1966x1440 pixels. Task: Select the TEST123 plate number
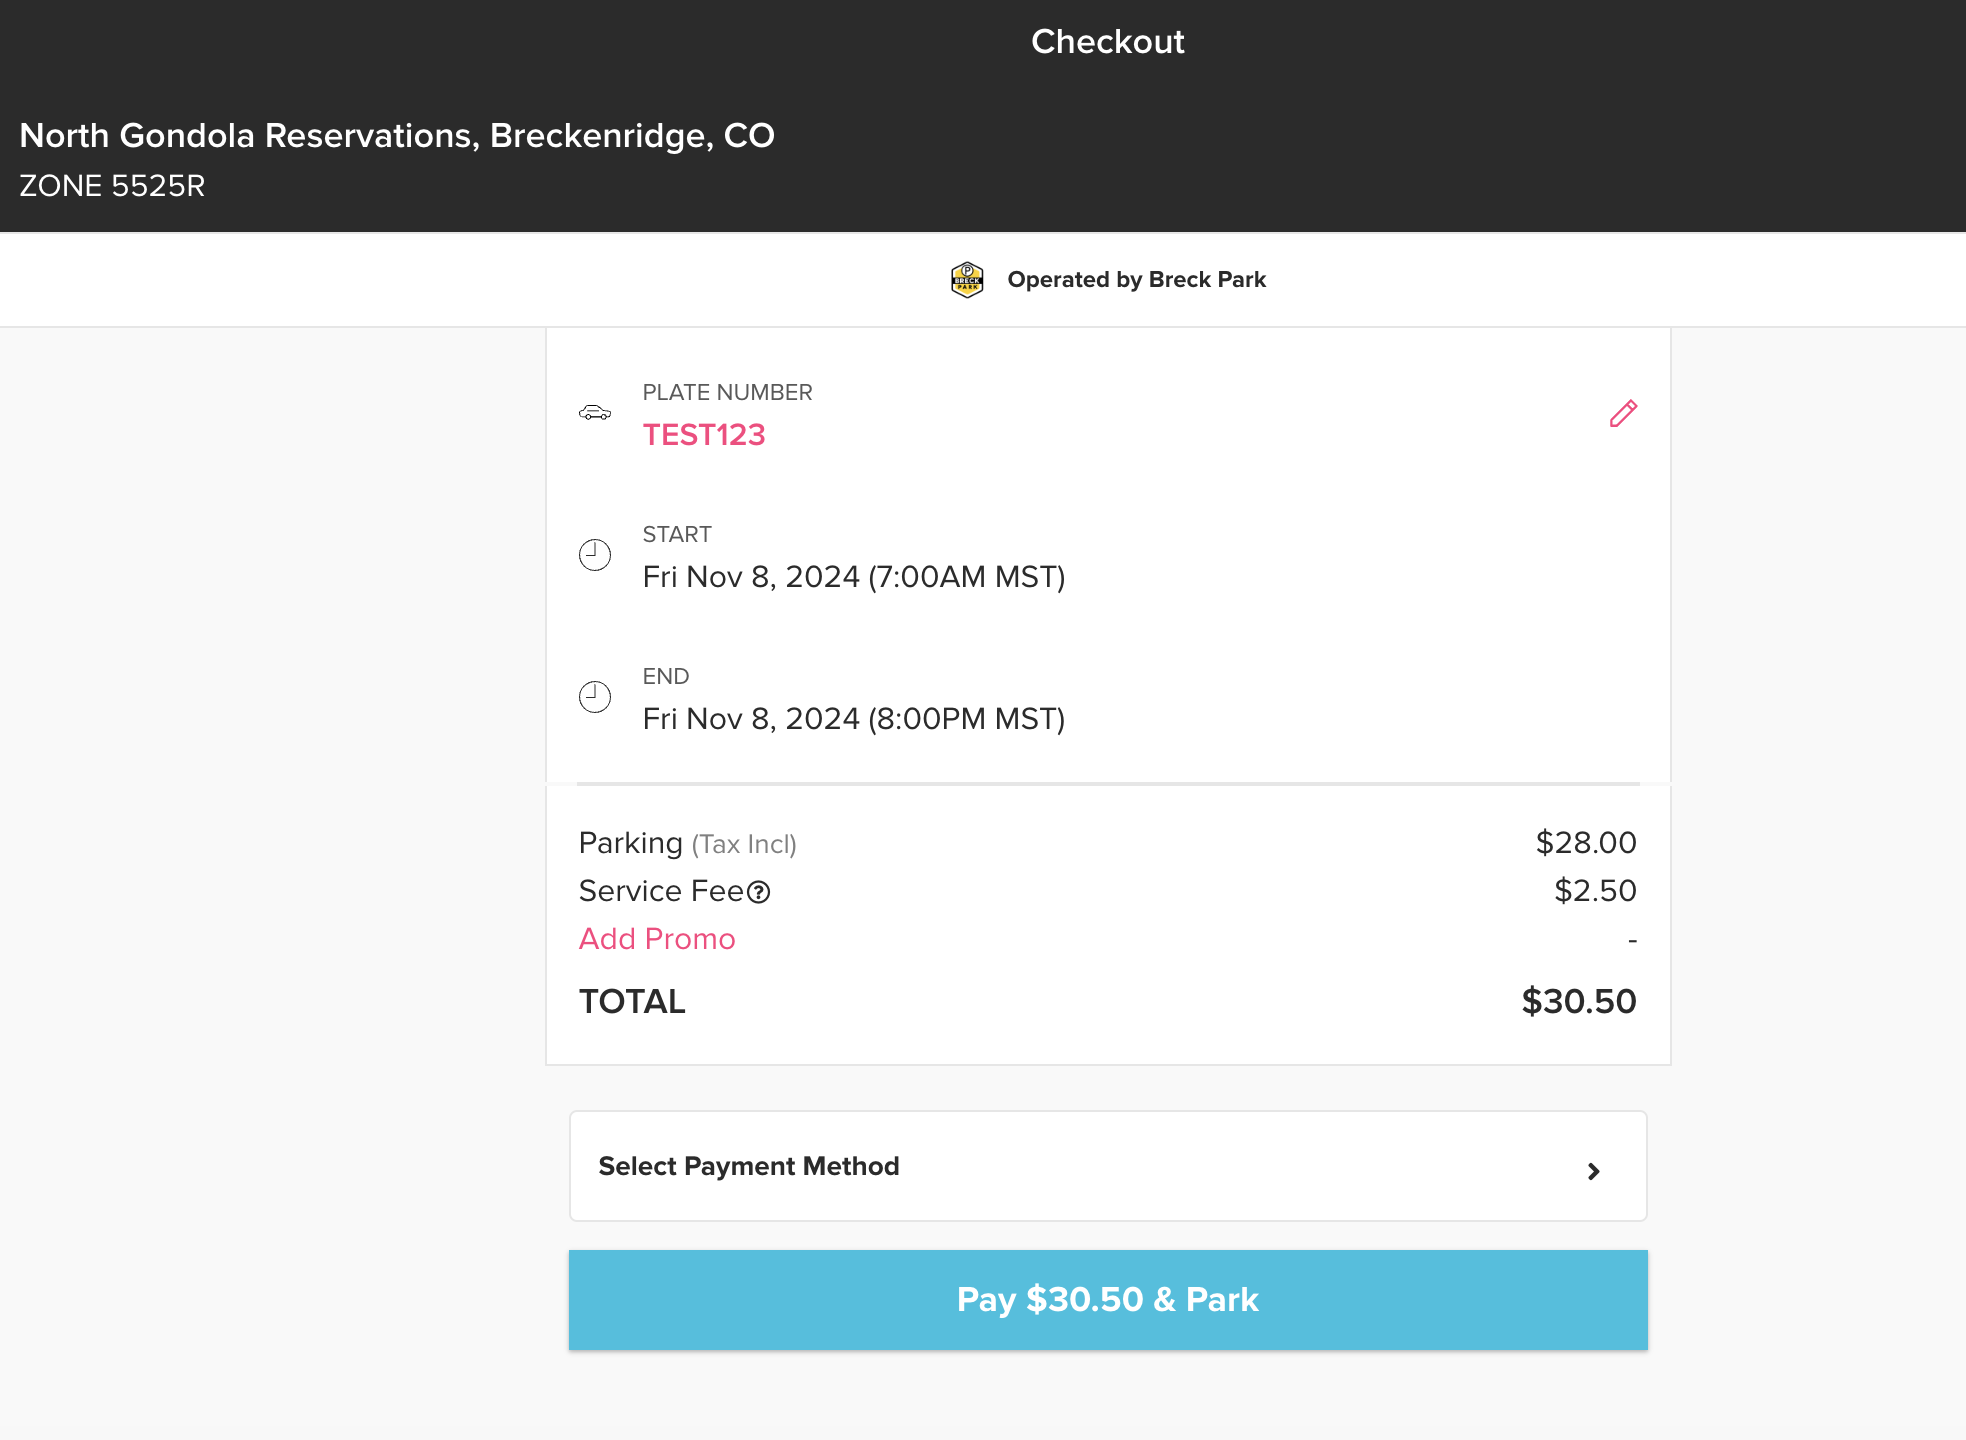pyautogui.click(x=704, y=435)
